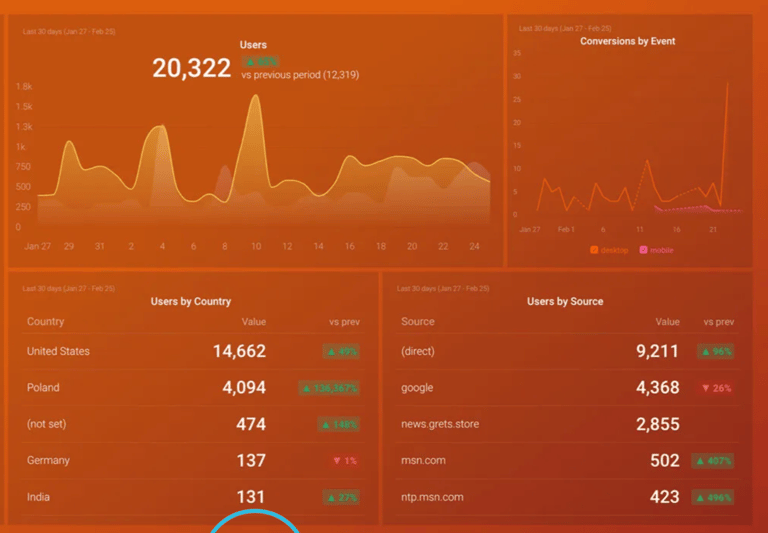Screen dimensions: 768x533
Task: Select the msn.com source row
Action: [567, 460]
